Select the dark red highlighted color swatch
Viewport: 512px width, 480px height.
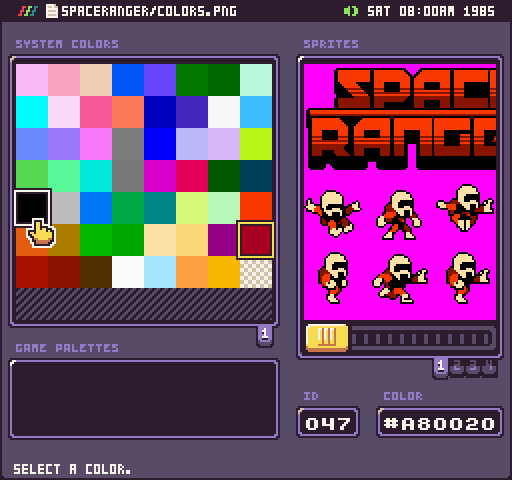(256, 240)
